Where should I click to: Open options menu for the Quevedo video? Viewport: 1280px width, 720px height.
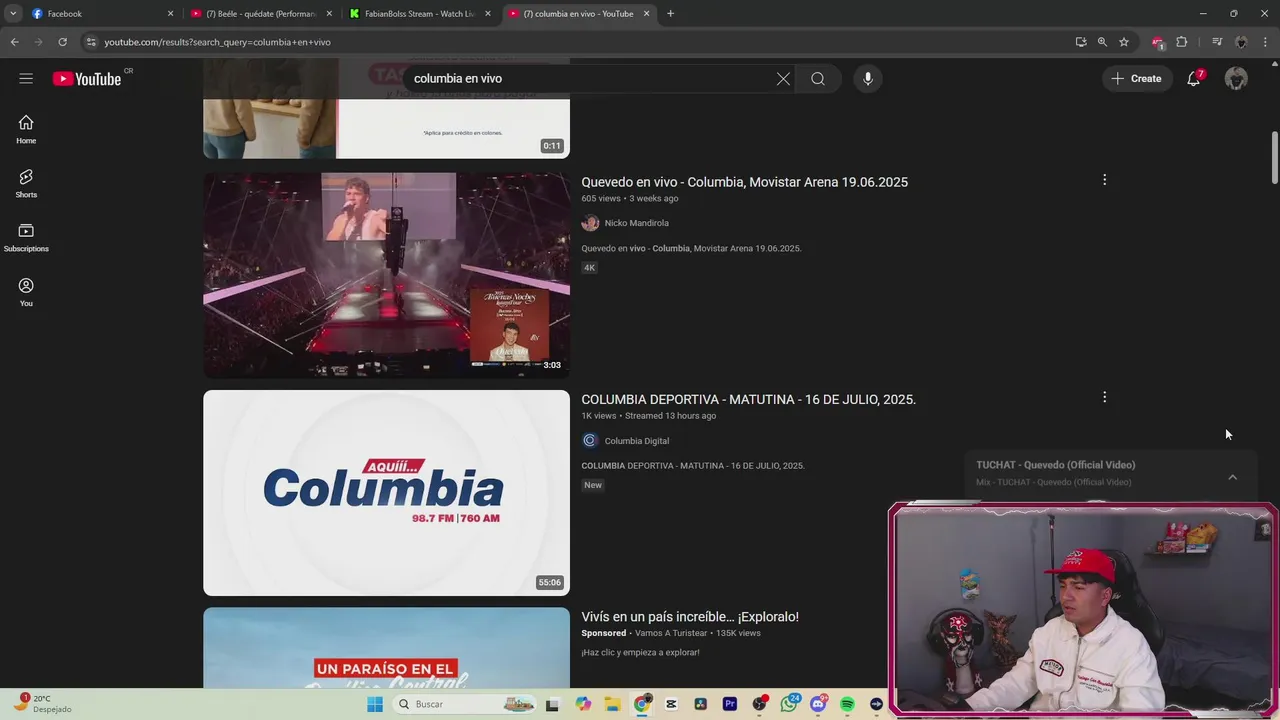point(1104,180)
